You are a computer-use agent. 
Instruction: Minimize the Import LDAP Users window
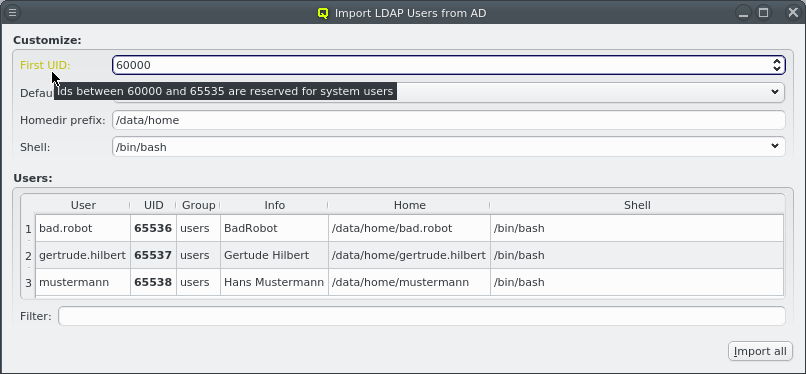[743, 13]
